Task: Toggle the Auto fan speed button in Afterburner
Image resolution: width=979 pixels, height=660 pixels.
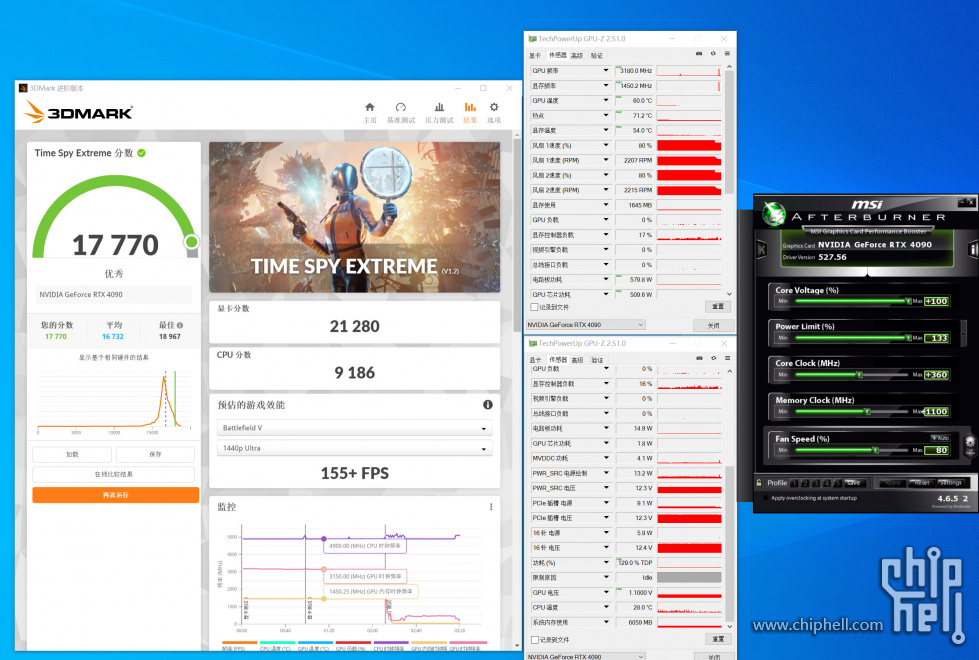Action: pos(940,438)
